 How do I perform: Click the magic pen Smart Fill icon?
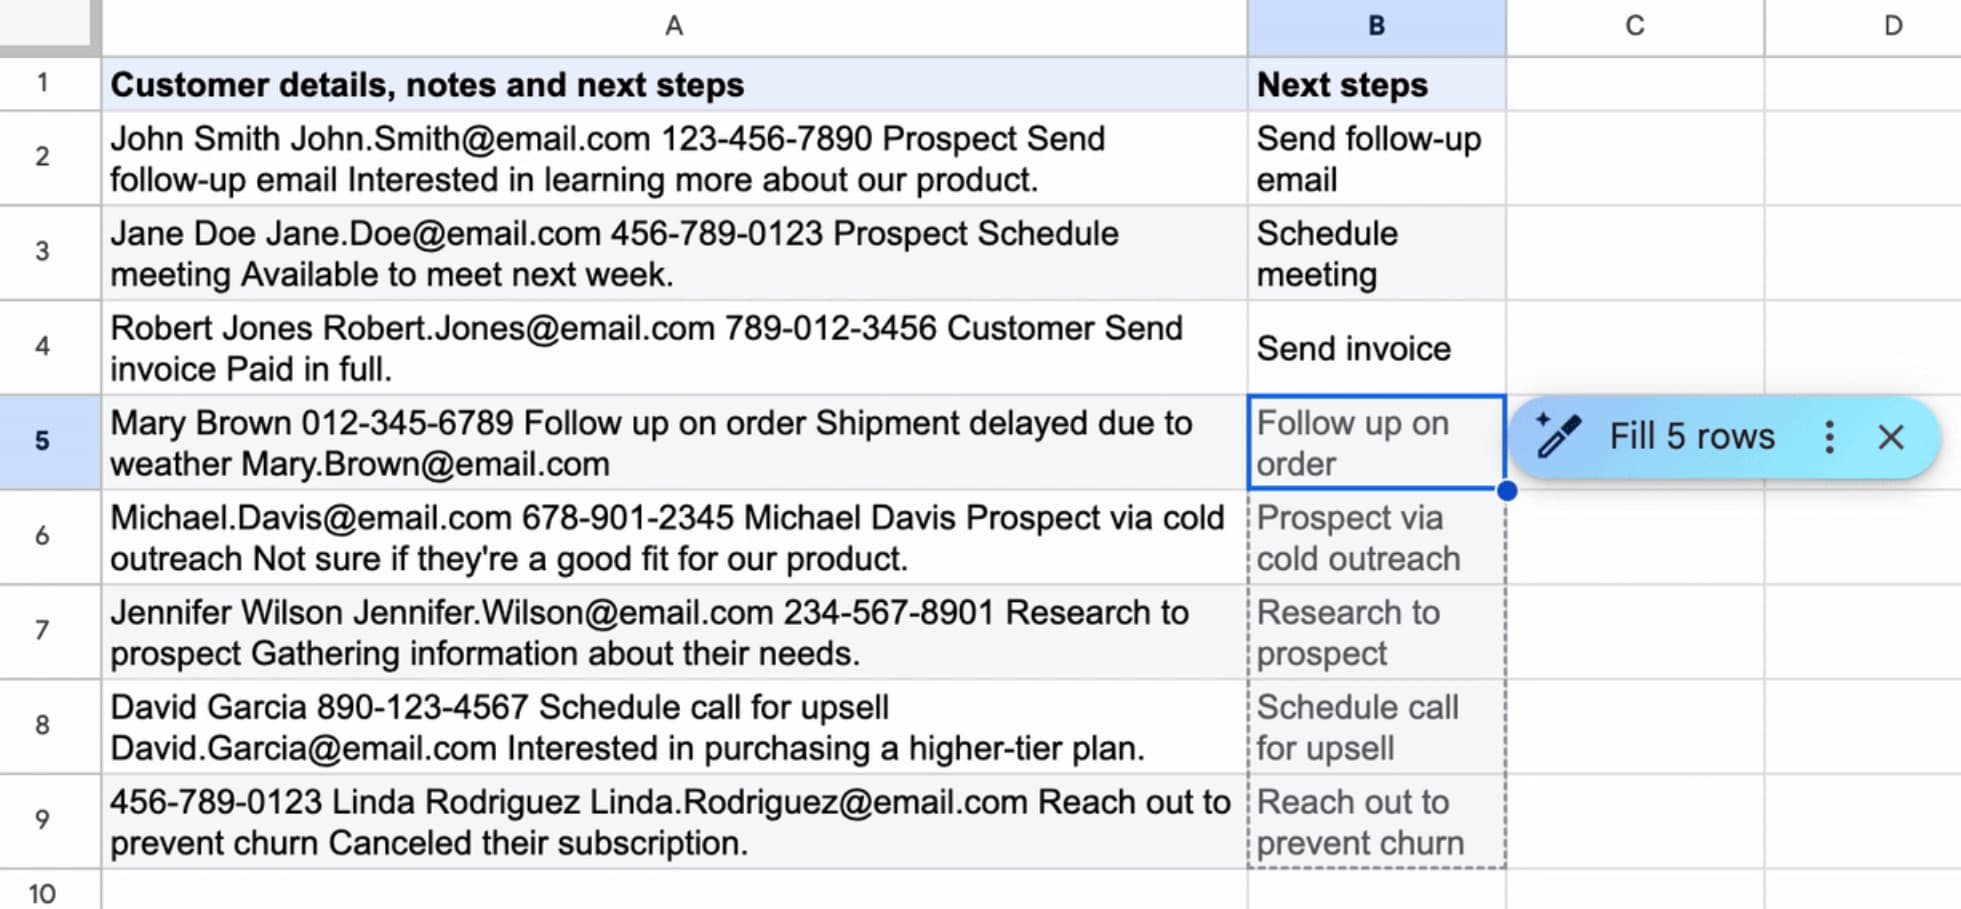point(1558,436)
